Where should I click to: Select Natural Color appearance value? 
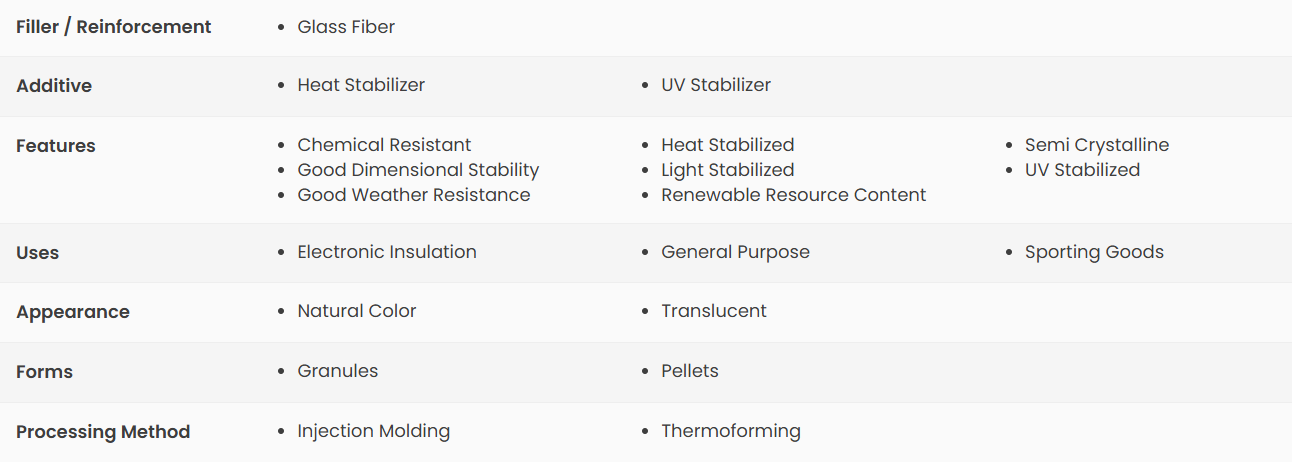coord(357,311)
